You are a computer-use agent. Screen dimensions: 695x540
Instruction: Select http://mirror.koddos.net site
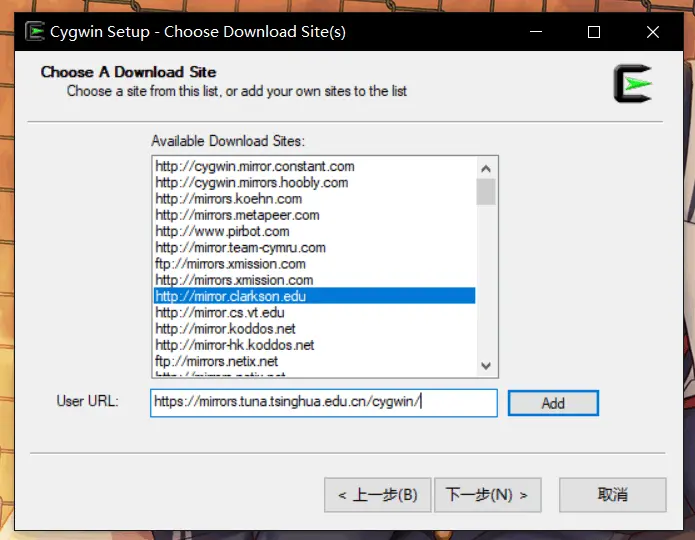coord(315,329)
